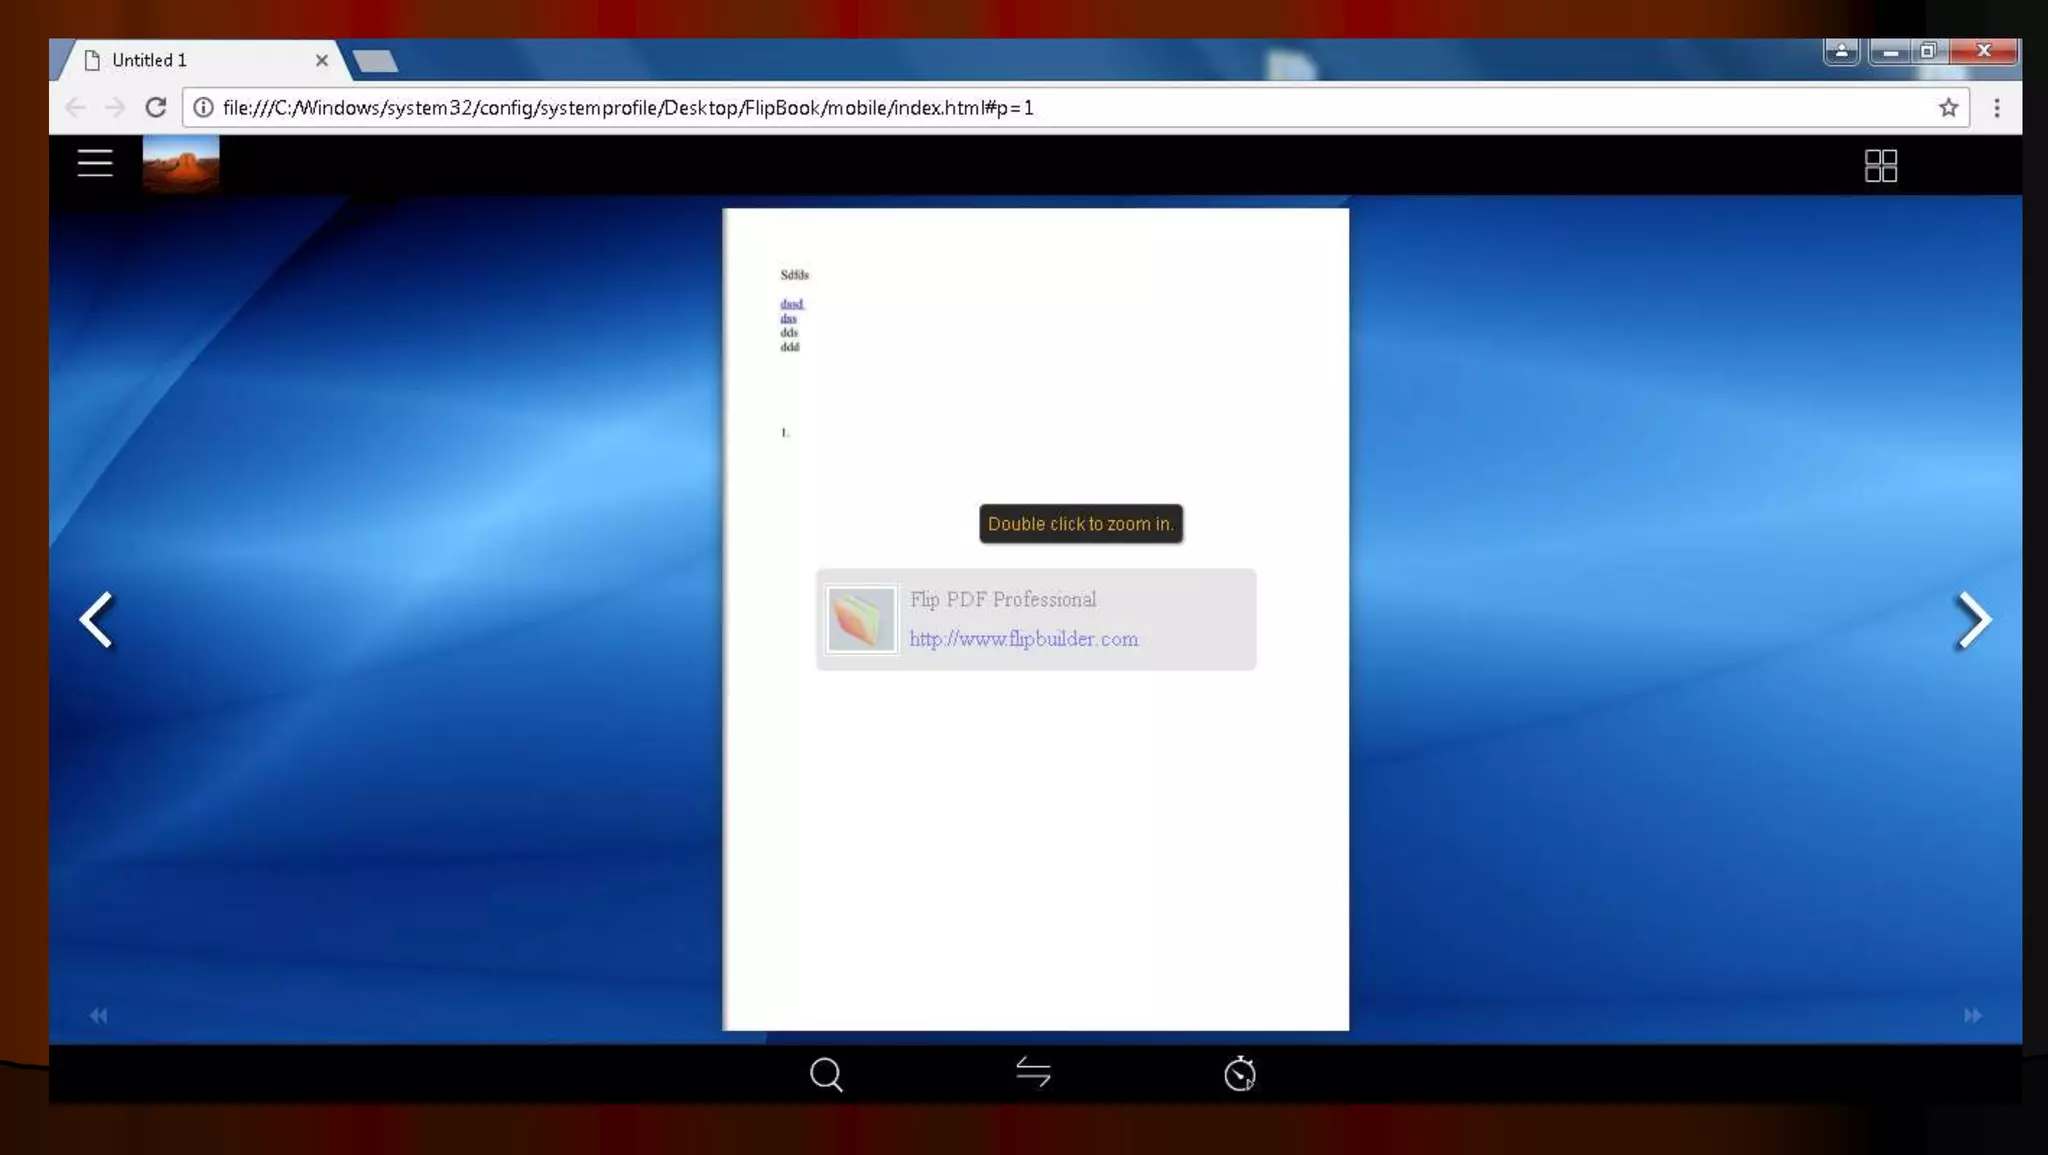Open the hamburger menu in flipbook header
This screenshot has width=2048, height=1155.
[x=95, y=163]
